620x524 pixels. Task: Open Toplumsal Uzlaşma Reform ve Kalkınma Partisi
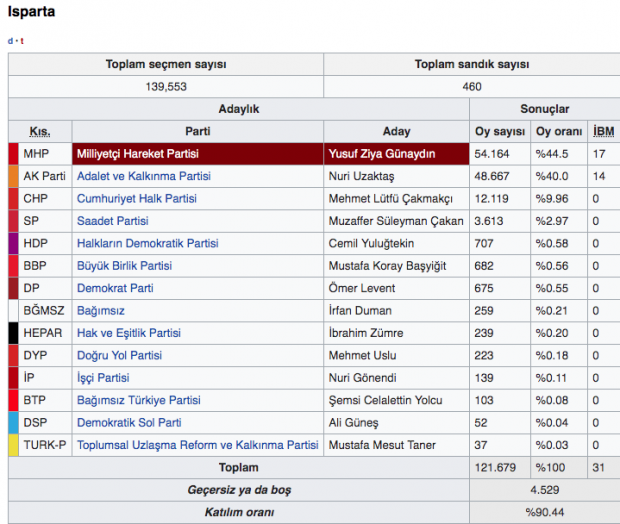tap(198, 445)
